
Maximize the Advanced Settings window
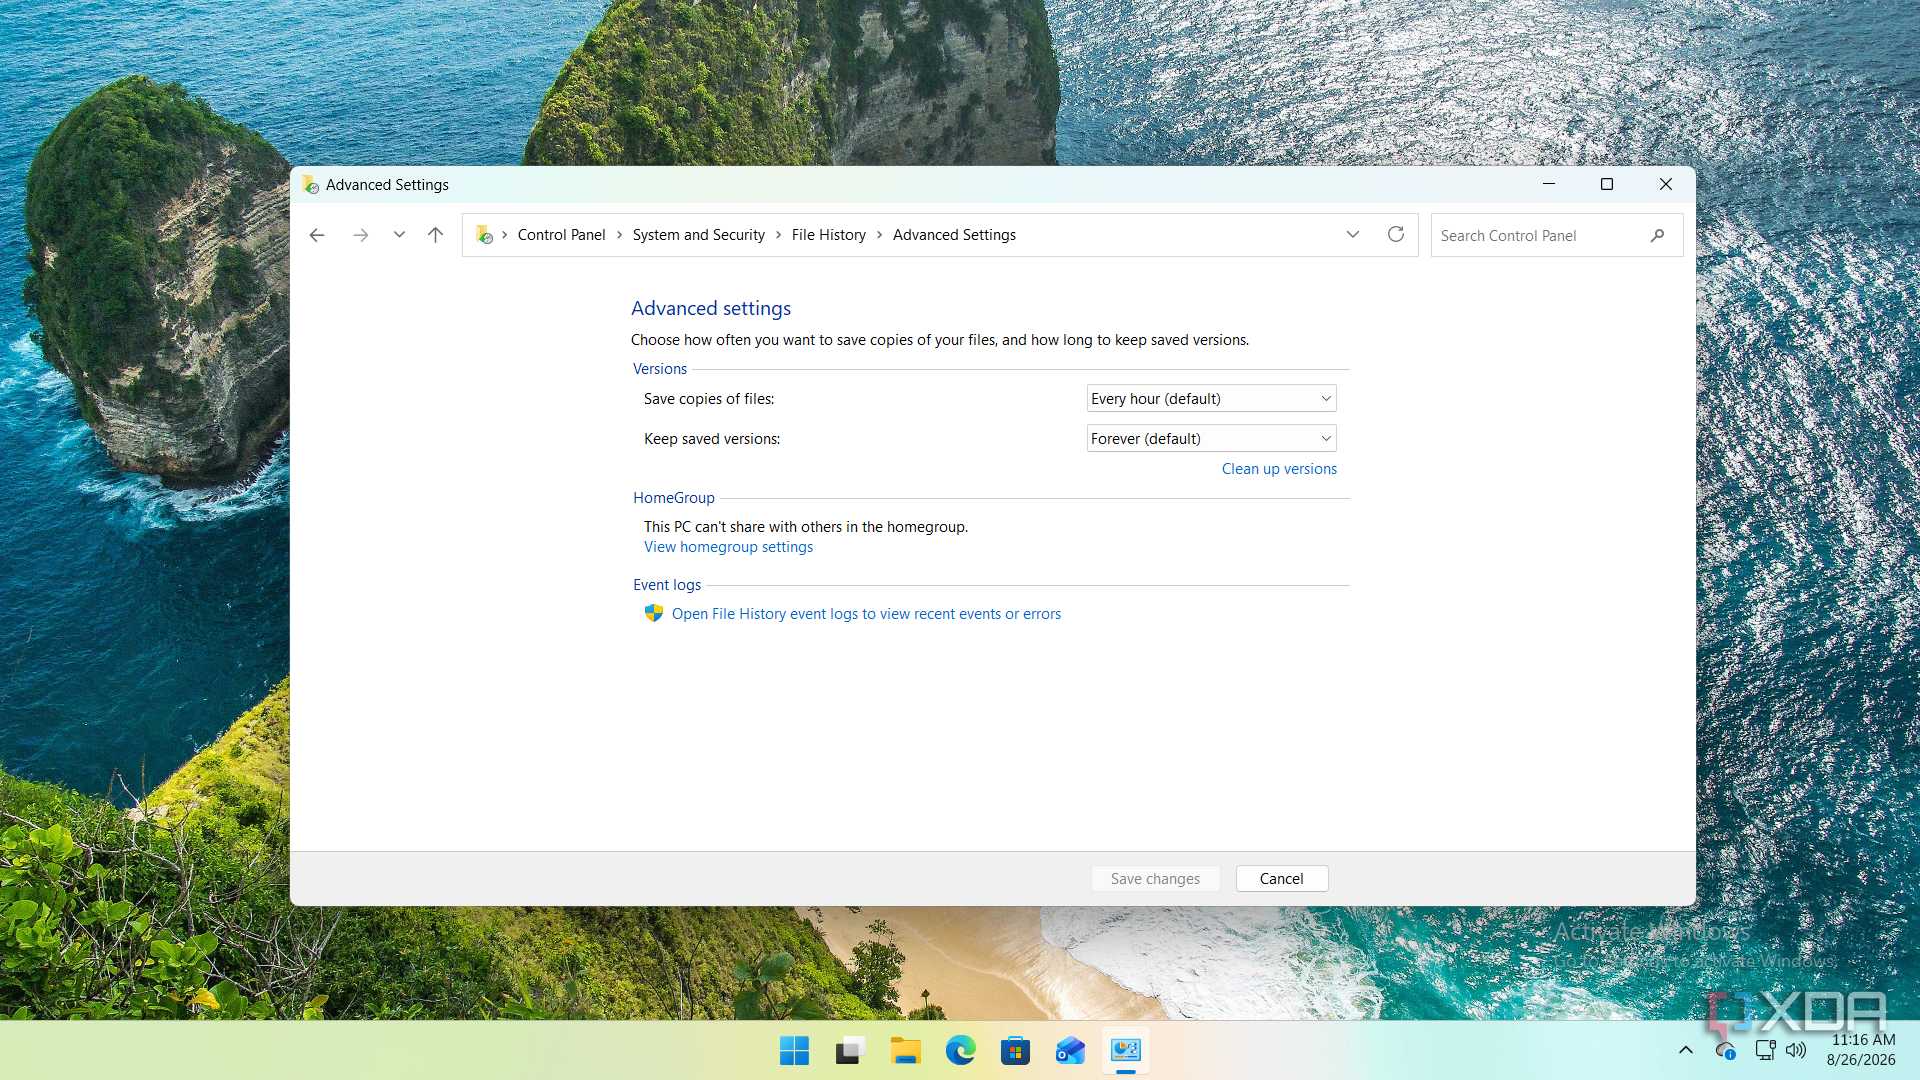[x=1607, y=184]
